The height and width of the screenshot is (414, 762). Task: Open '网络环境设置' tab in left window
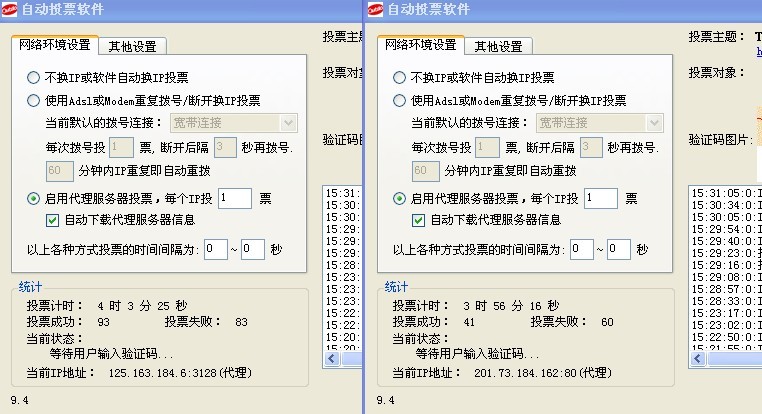pos(55,45)
